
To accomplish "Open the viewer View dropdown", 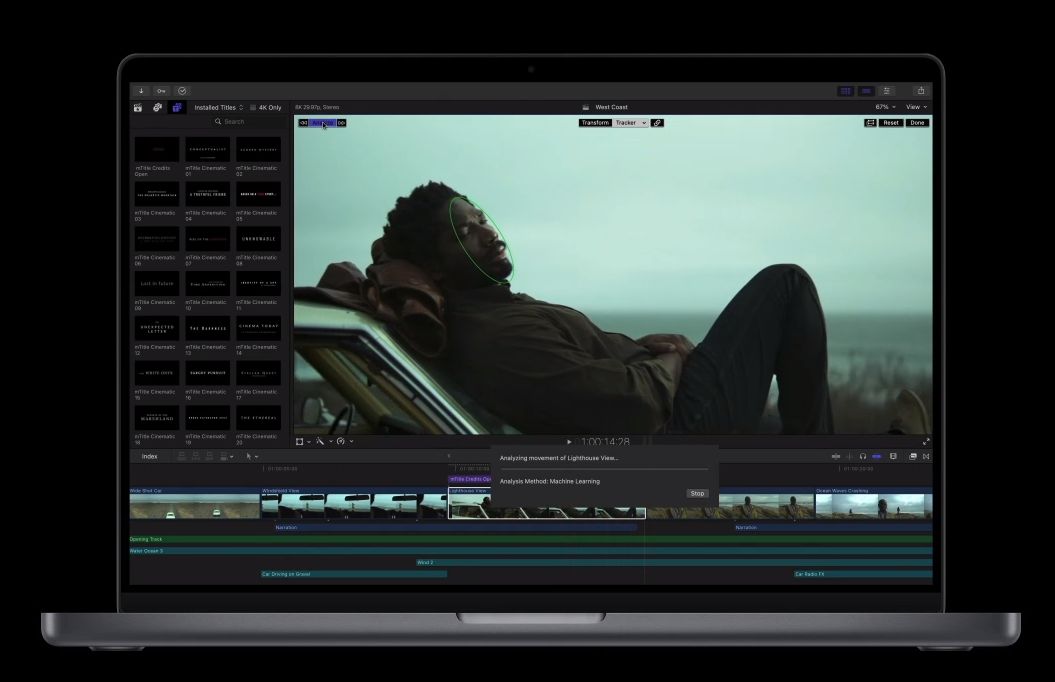I will (x=916, y=107).
